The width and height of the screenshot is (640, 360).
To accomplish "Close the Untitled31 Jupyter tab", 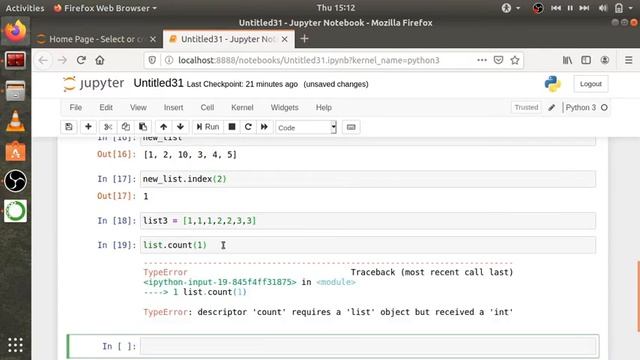I will pyautogui.click(x=284, y=39).
